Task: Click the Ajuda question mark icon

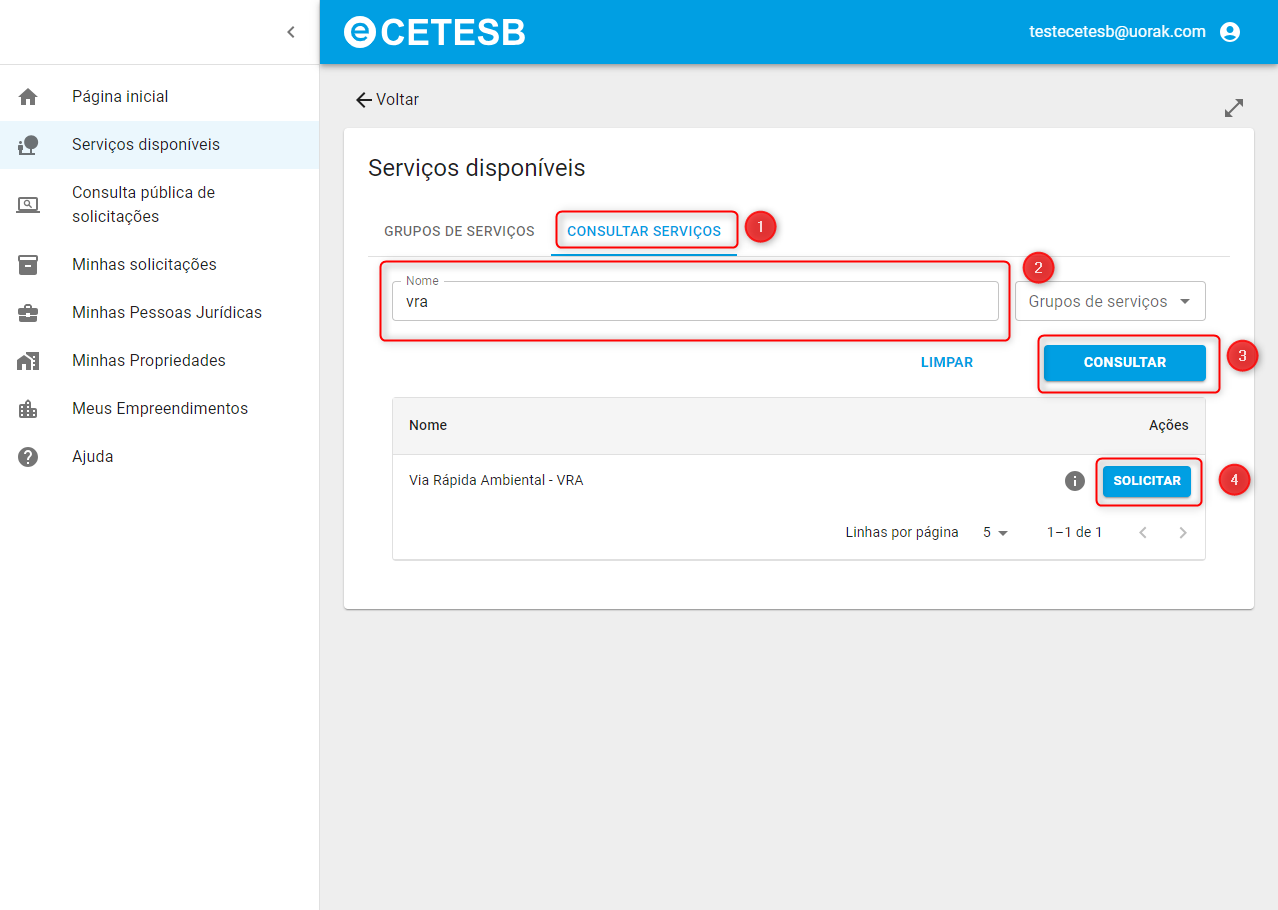Action: (28, 457)
